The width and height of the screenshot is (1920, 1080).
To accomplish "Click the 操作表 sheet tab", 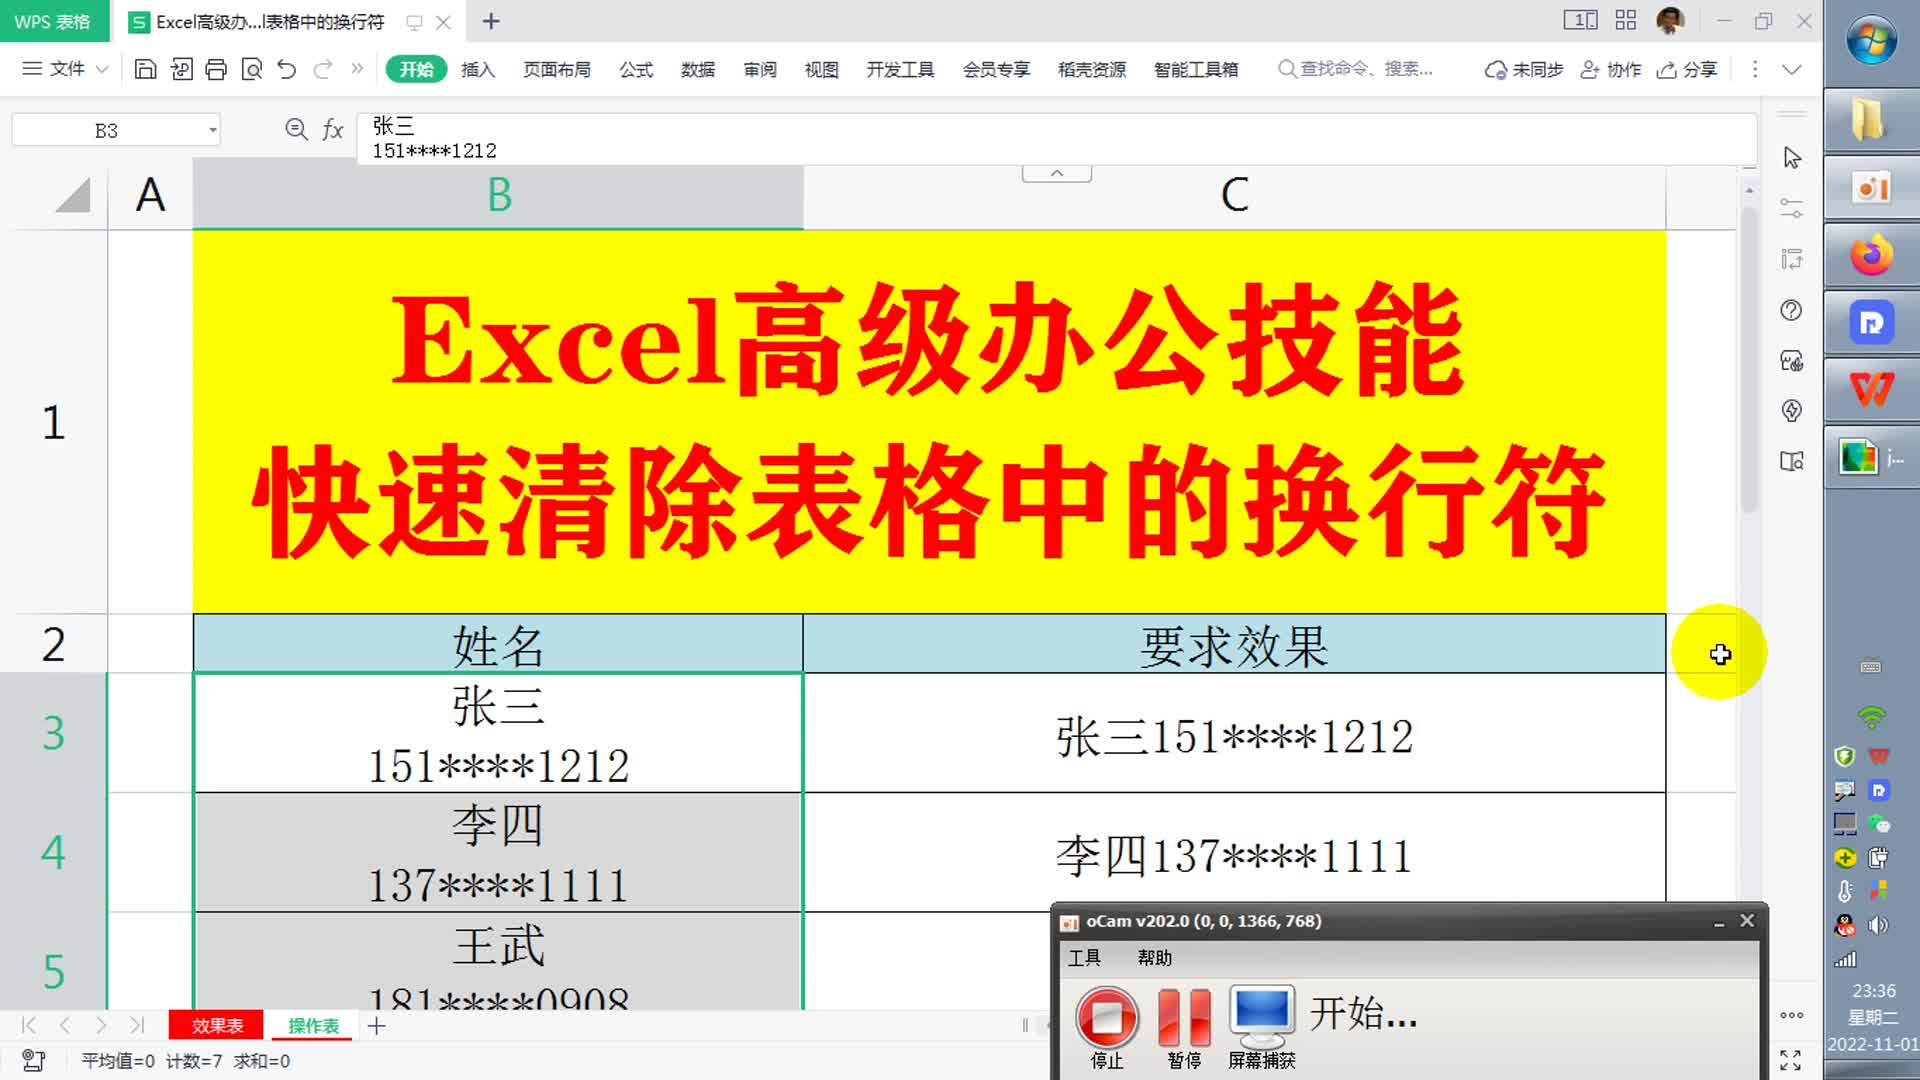I will (313, 1026).
